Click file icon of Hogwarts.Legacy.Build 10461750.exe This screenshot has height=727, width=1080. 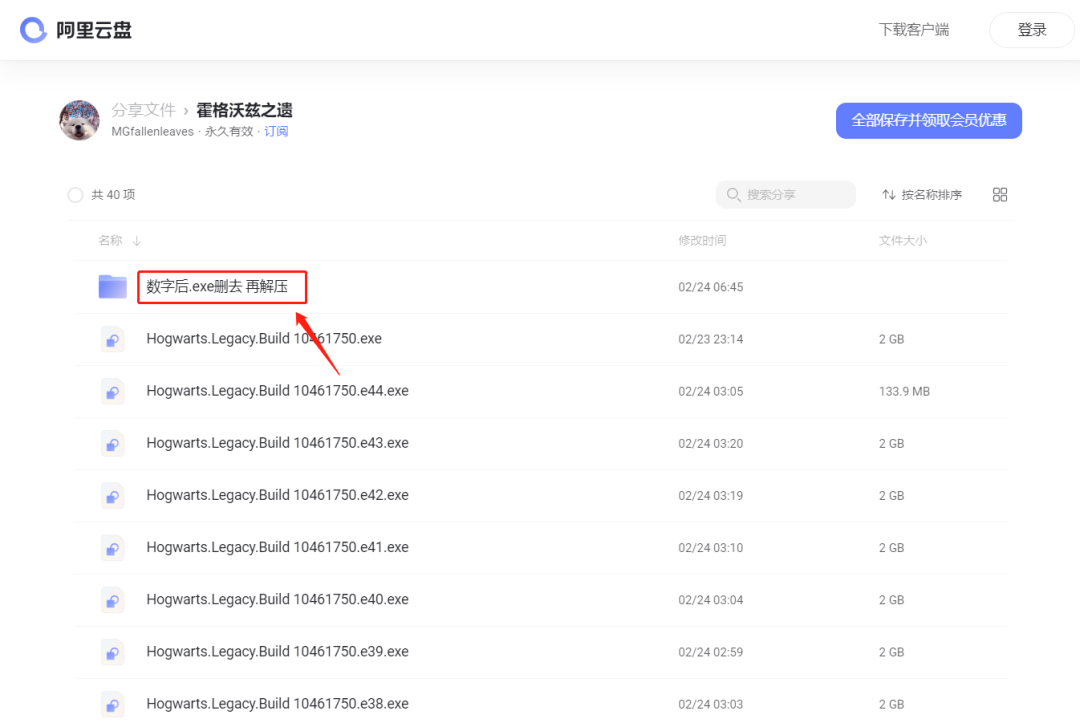112,339
